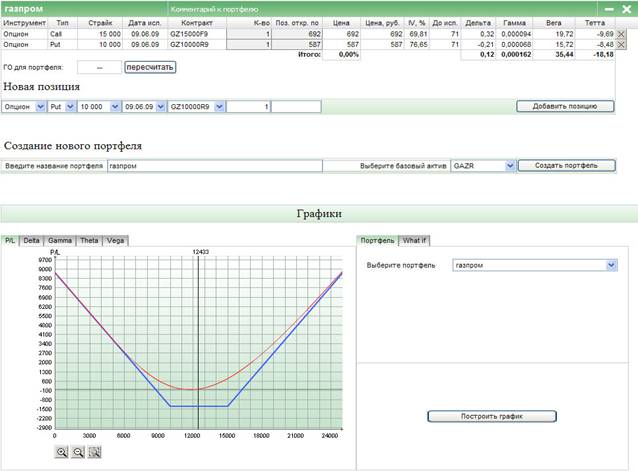Click the пересчитать button

[150, 67]
